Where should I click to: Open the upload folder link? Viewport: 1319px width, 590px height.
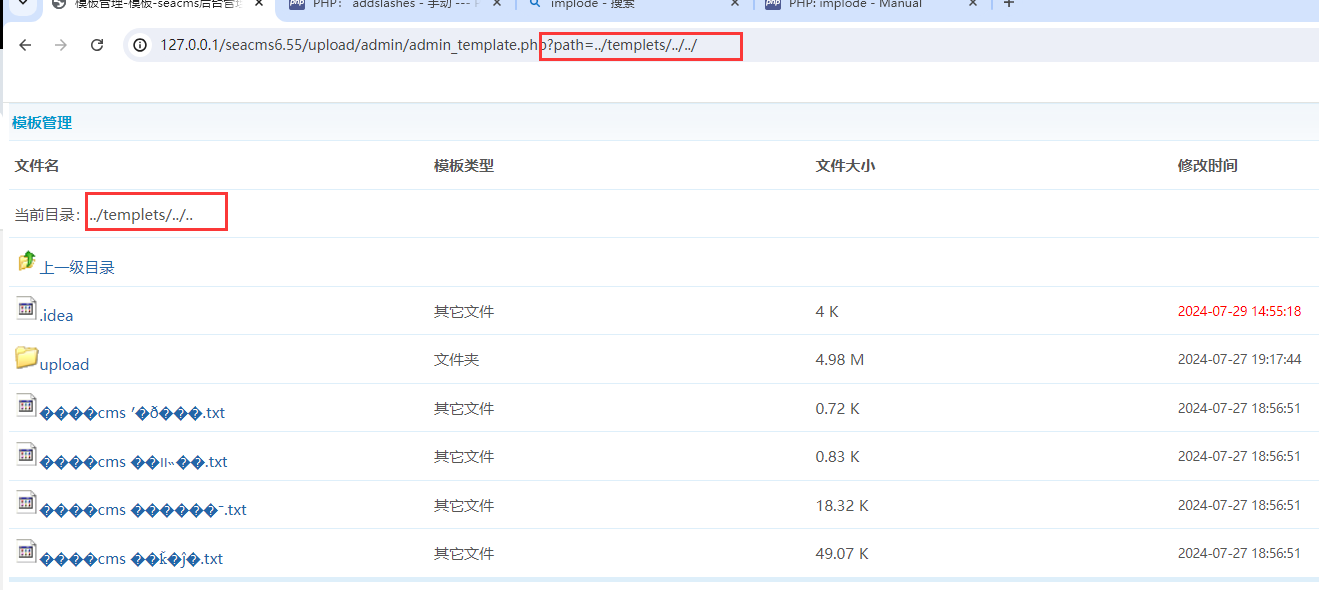tap(64, 364)
